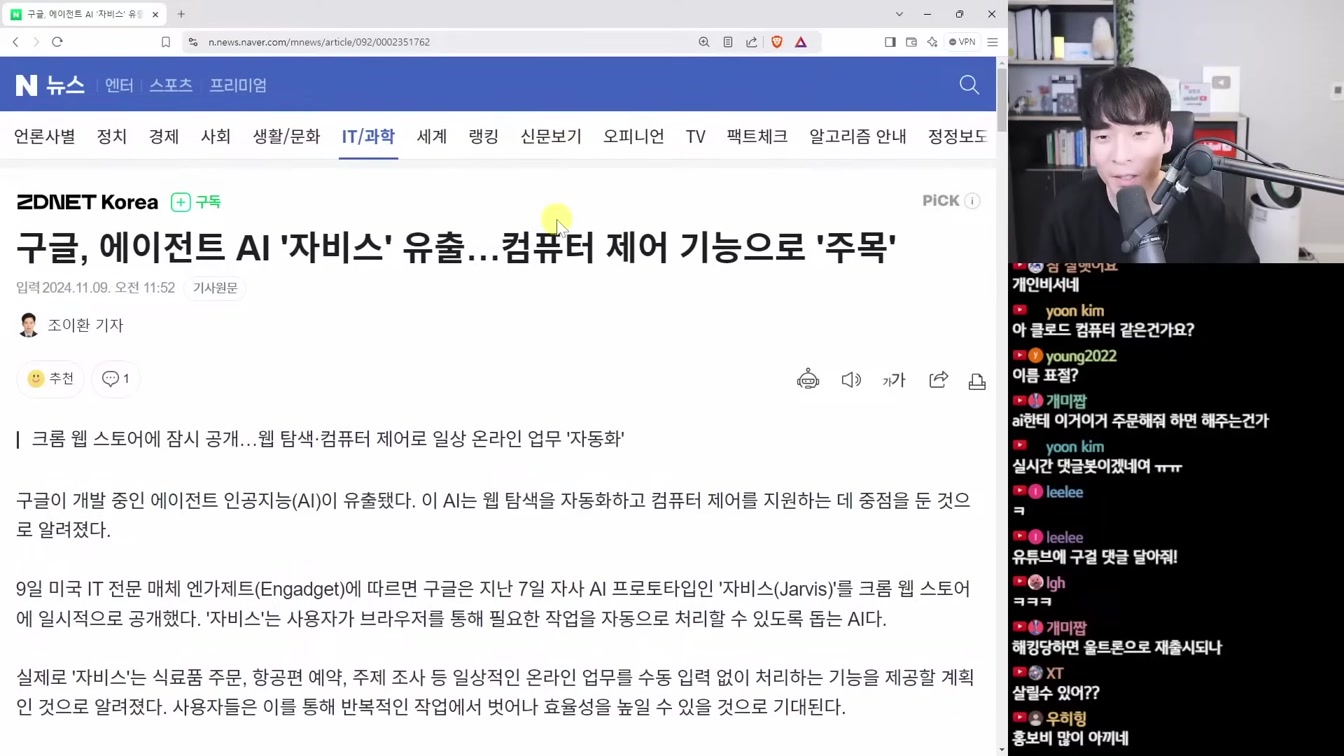The height and width of the screenshot is (756, 1344).
Task: Click the Naver N logo
Action: click(x=26, y=85)
